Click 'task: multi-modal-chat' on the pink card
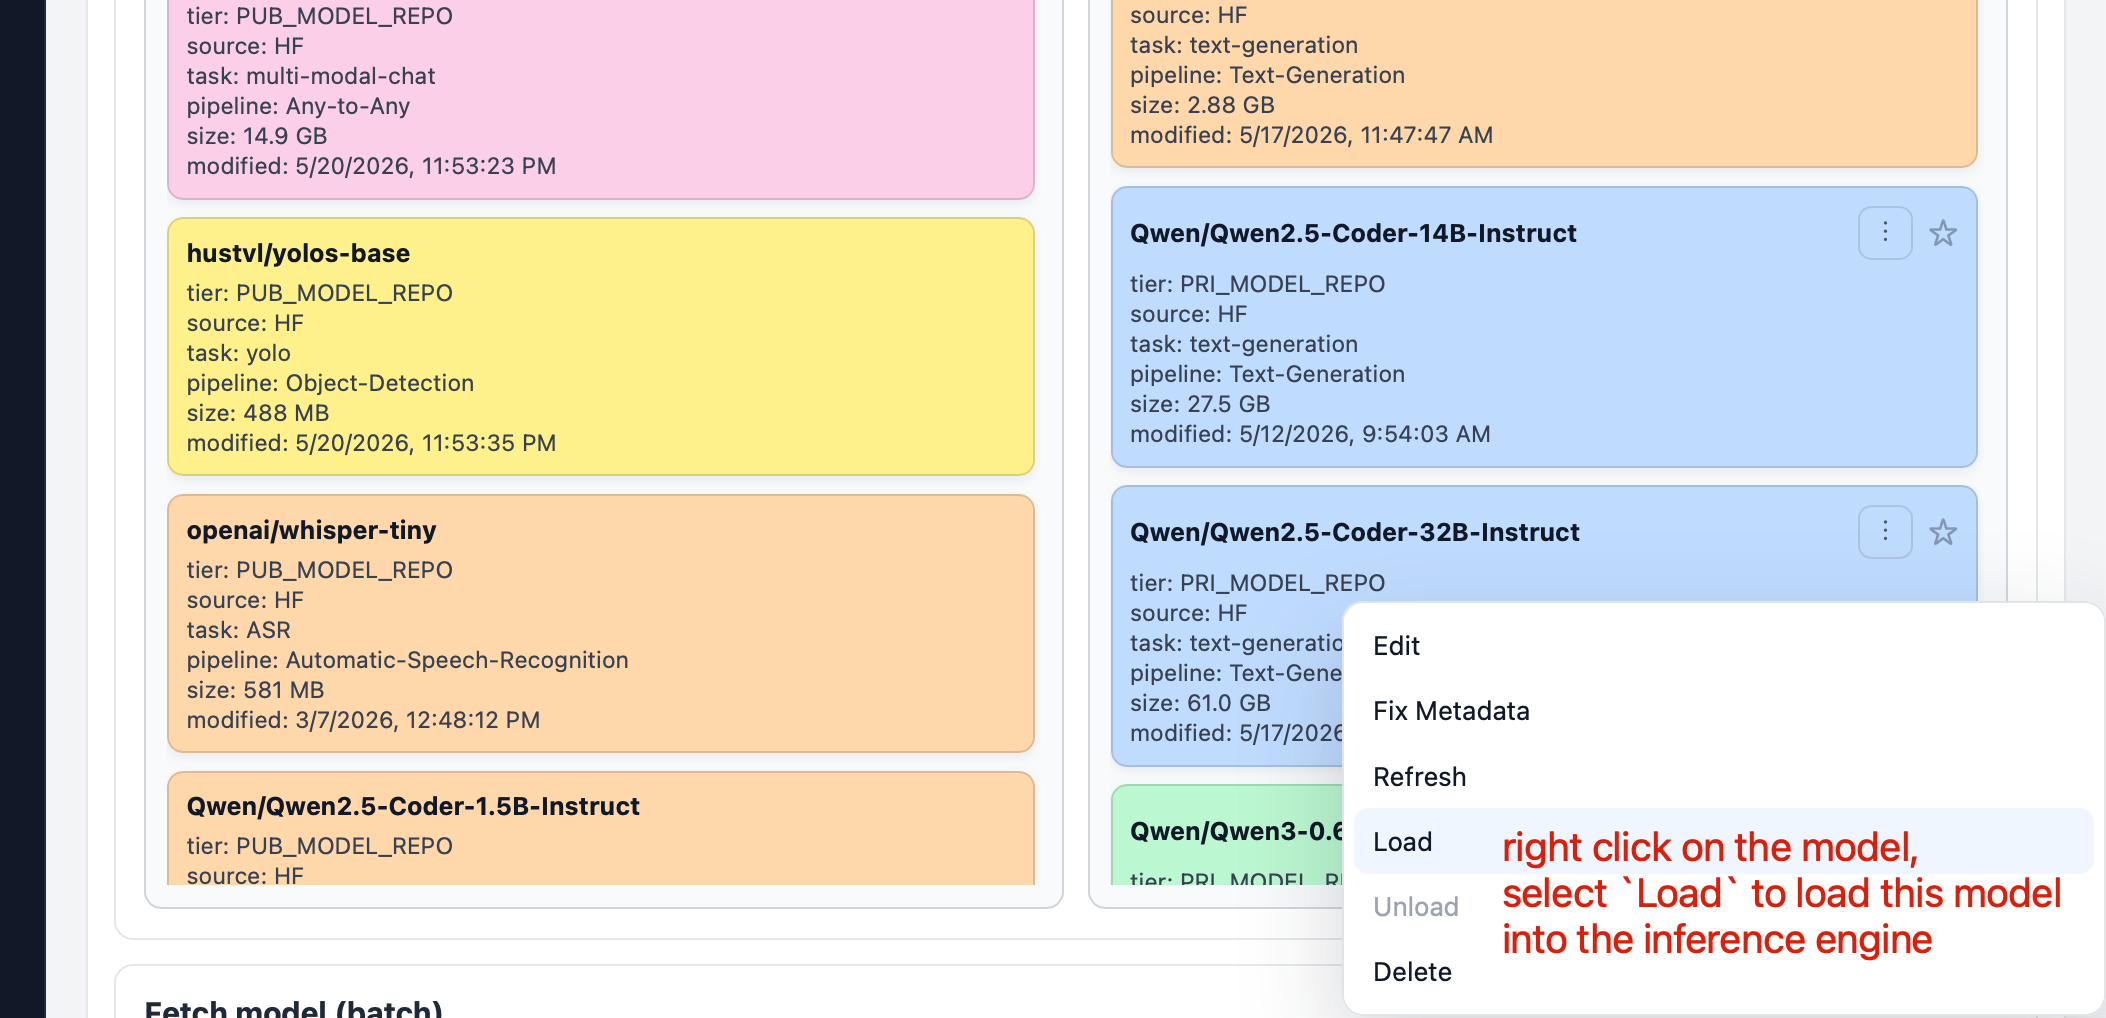The width and height of the screenshot is (2106, 1018). point(311,76)
